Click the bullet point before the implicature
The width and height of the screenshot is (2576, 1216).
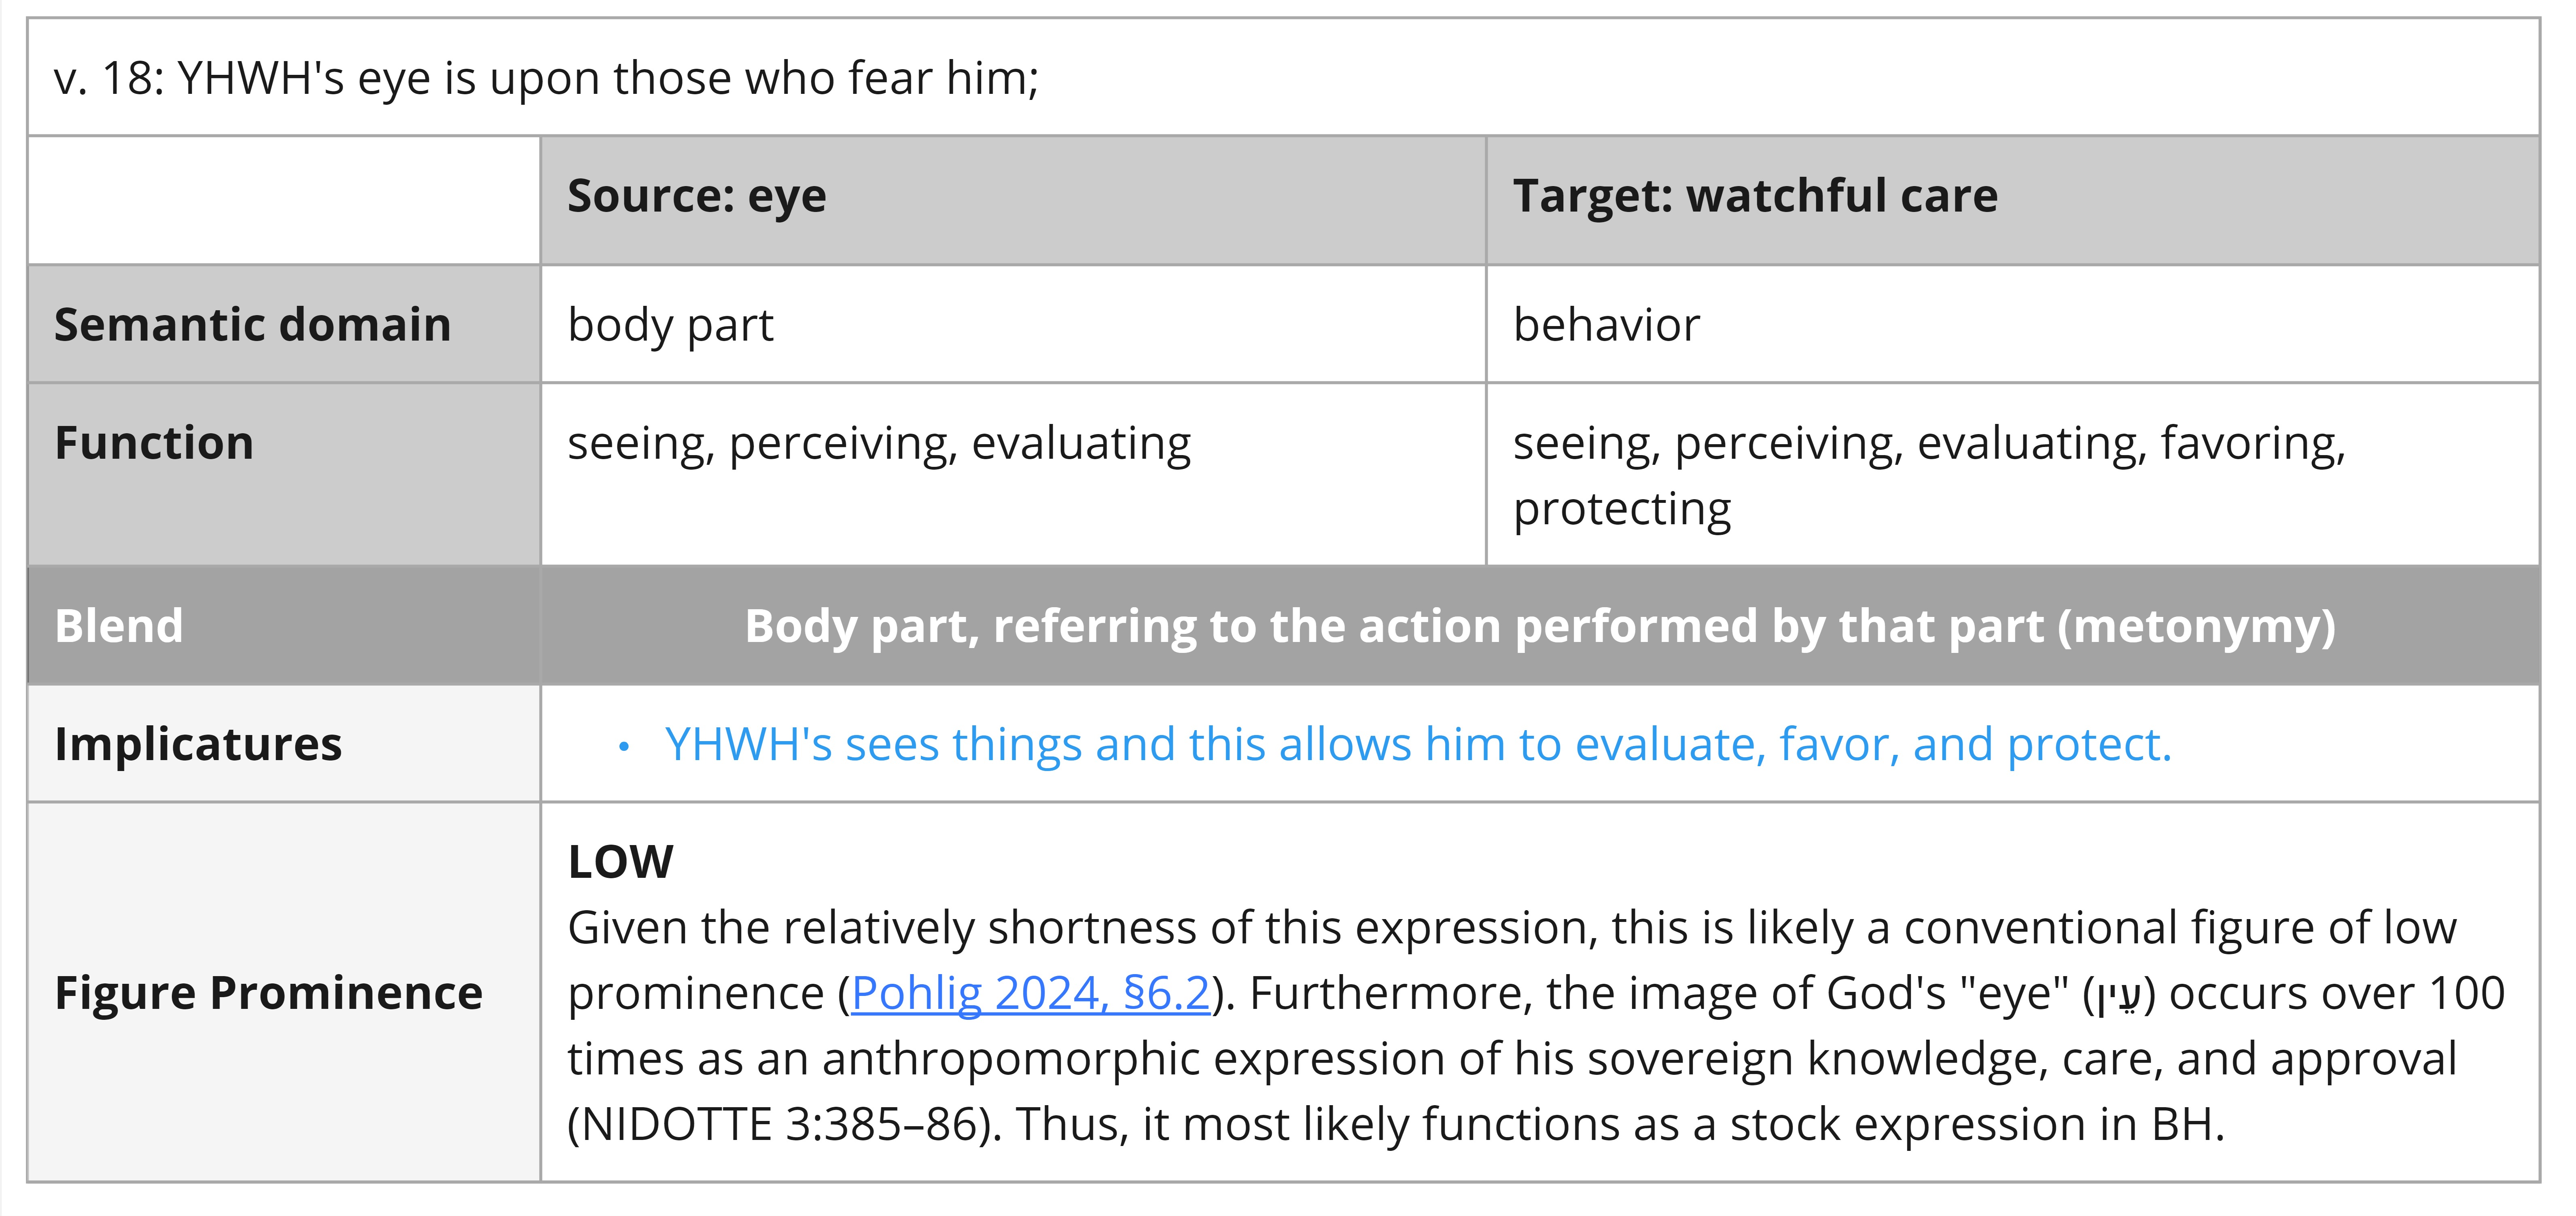tap(624, 747)
